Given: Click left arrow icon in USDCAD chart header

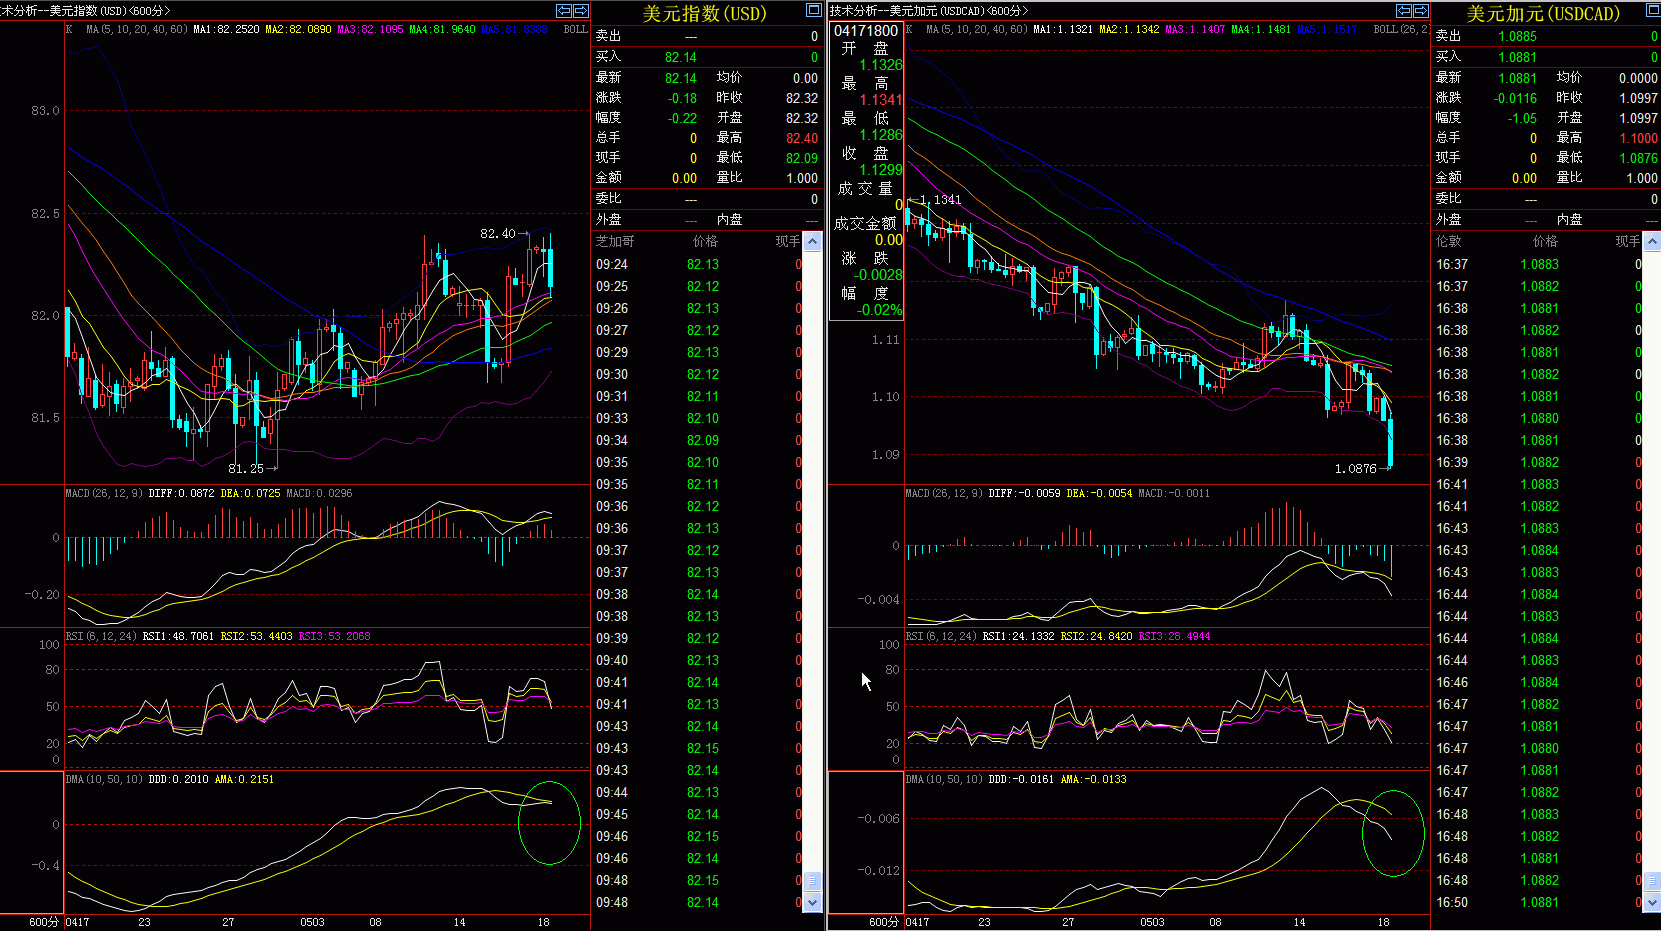Looking at the screenshot, I should (1404, 10).
